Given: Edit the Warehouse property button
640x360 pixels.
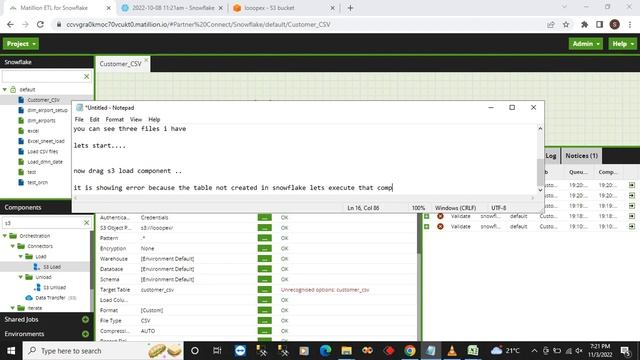Looking at the screenshot, I should pos(264,259).
